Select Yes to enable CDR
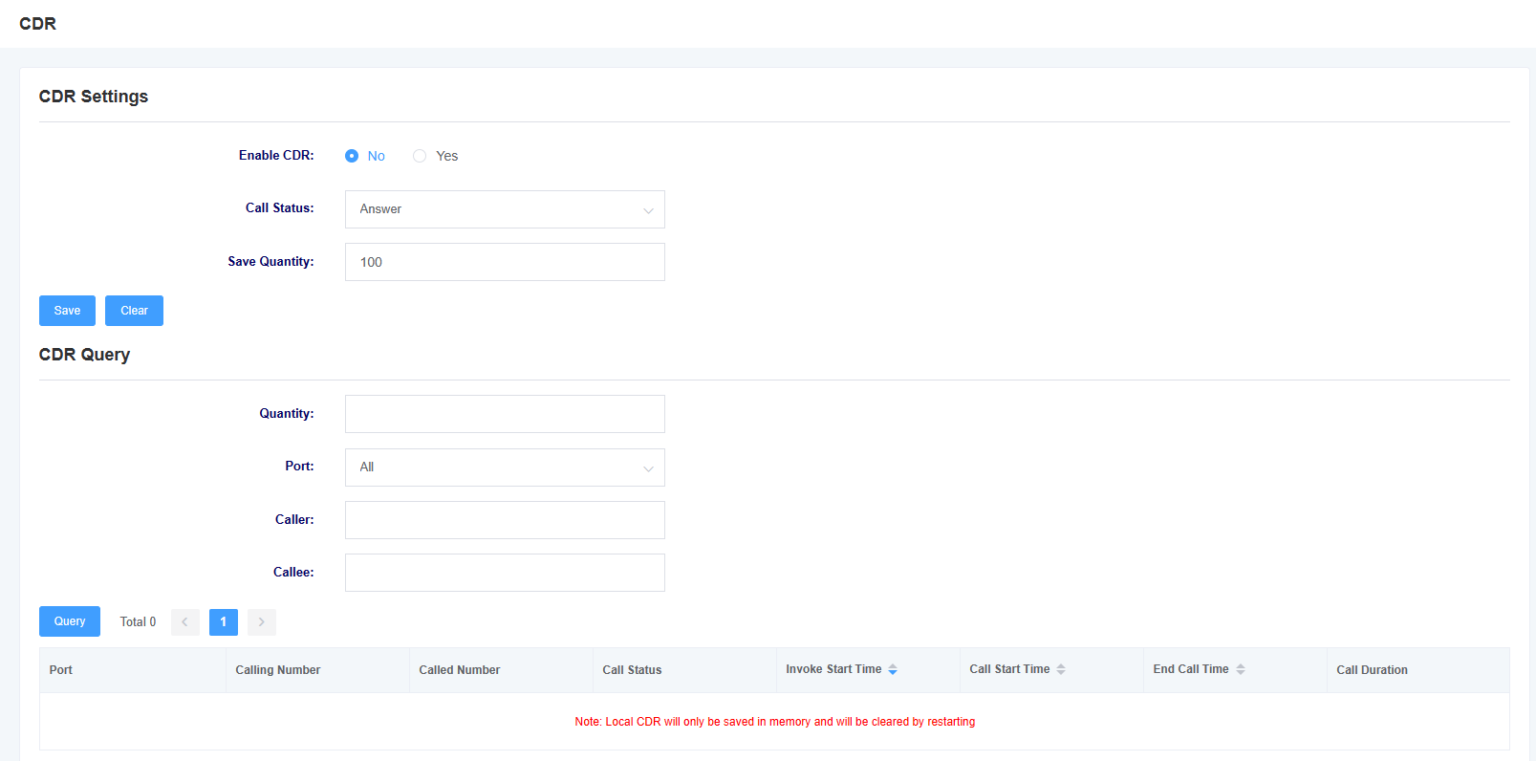Screen dimensions: 1536x761 tap(420, 156)
